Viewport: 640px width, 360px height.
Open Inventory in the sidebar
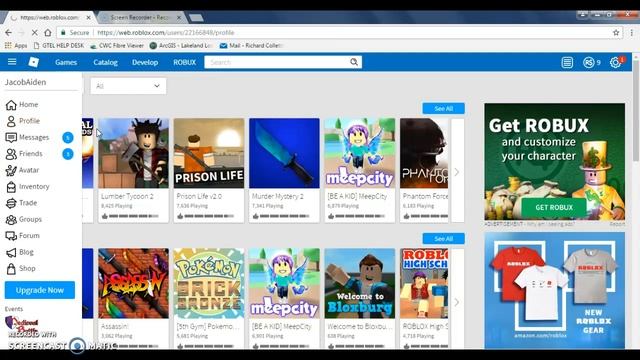coord(27,187)
